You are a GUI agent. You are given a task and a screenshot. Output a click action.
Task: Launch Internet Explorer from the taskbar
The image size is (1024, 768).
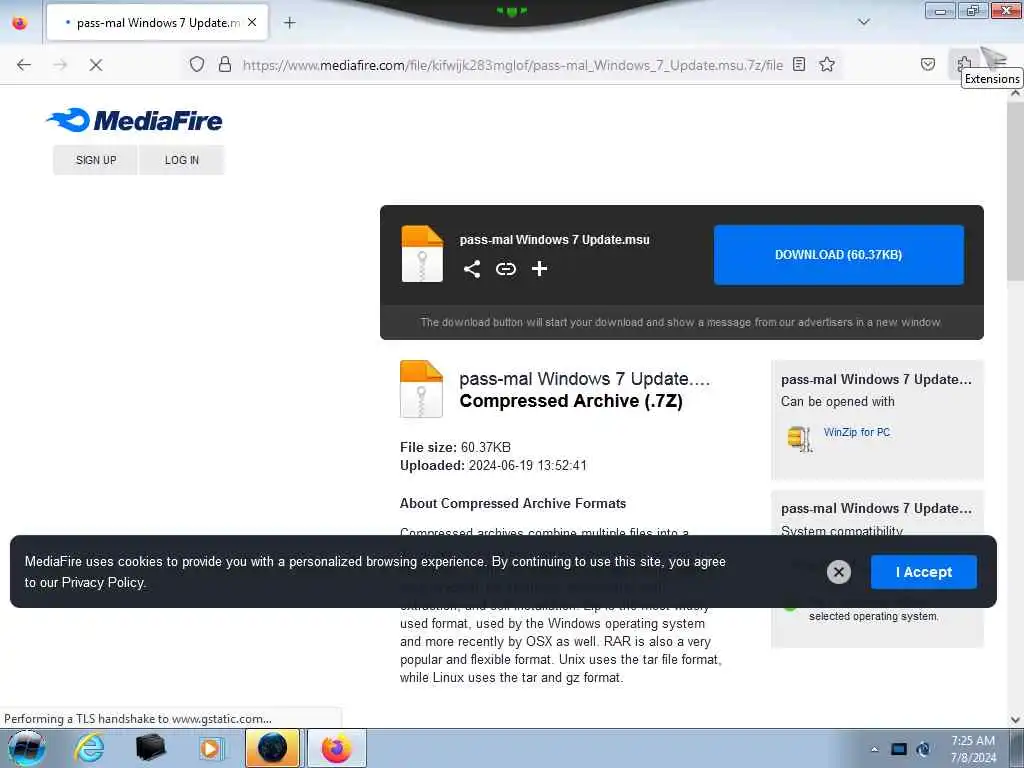coord(89,748)
